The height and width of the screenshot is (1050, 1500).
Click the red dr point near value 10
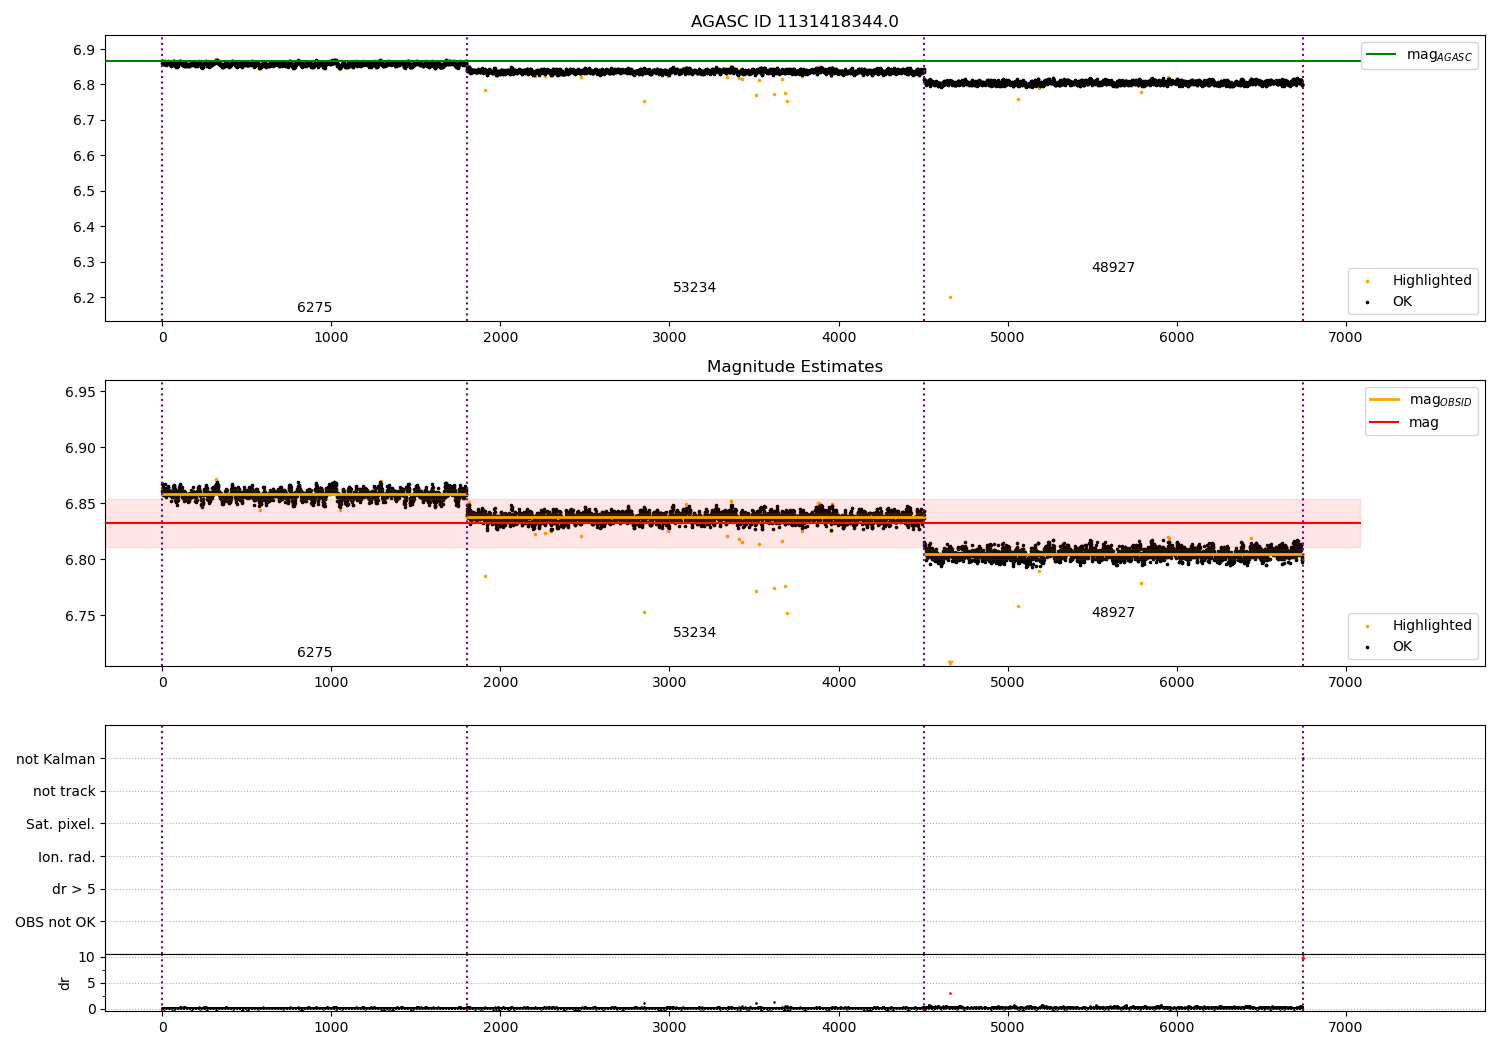pyautogui.click(x=1302, y=958)
